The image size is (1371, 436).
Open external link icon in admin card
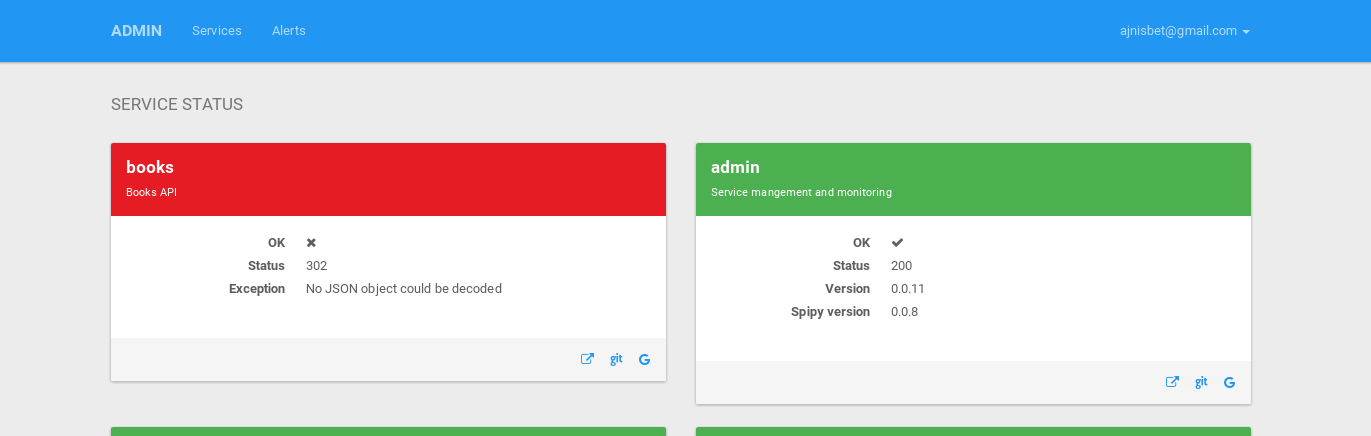(x=1172, y=382)
